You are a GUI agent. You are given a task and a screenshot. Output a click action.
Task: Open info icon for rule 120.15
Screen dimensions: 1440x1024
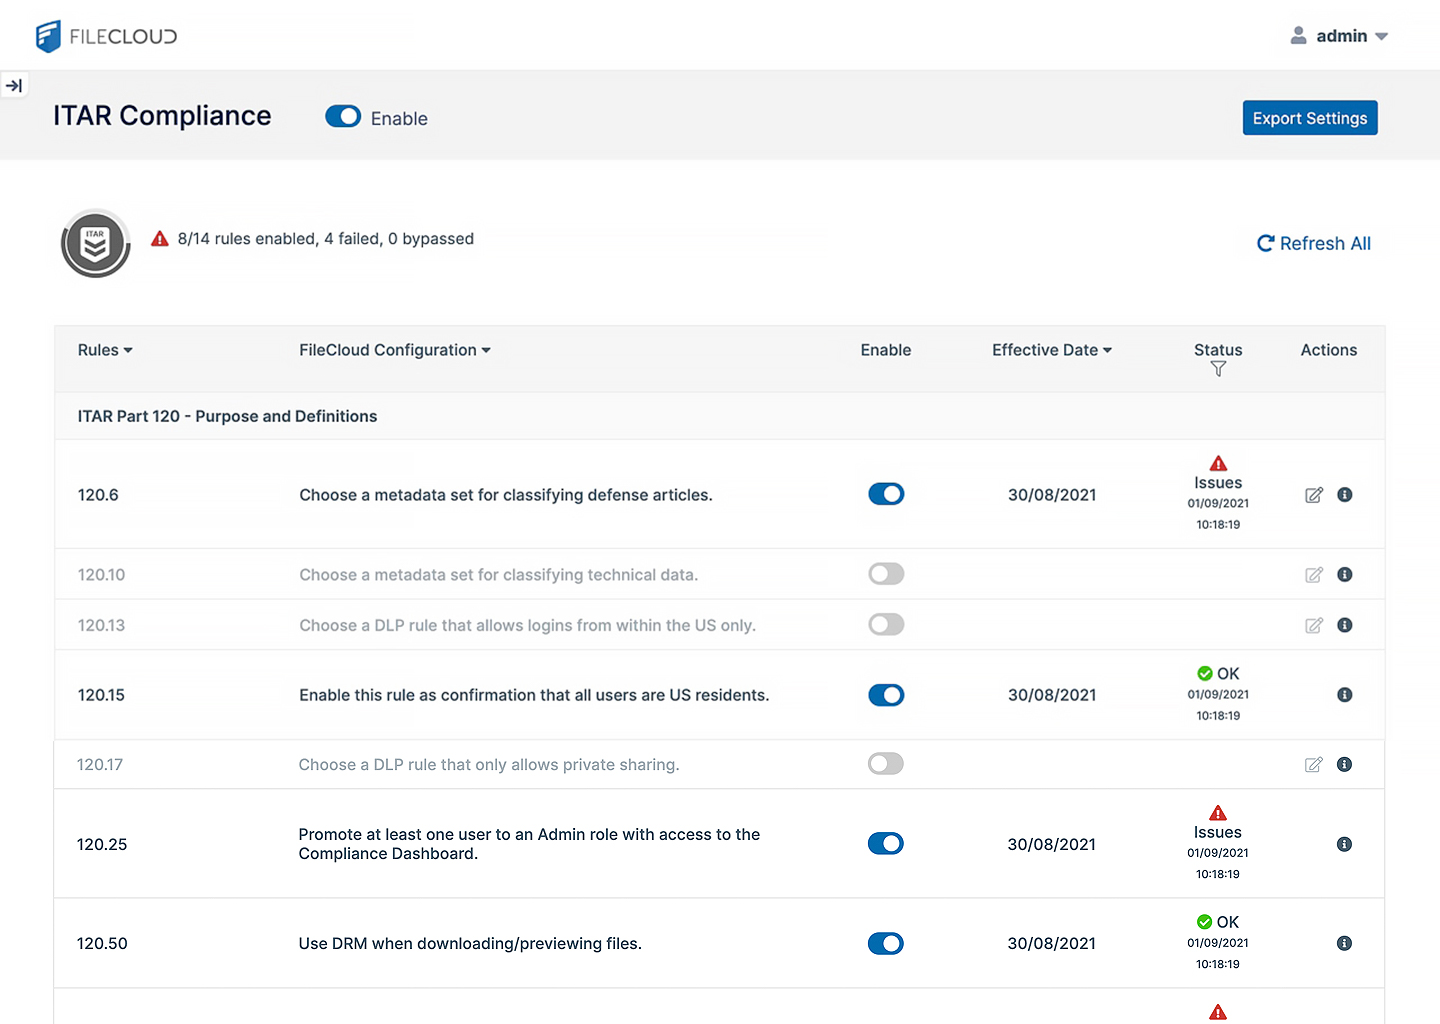[x=1345, y=695]
